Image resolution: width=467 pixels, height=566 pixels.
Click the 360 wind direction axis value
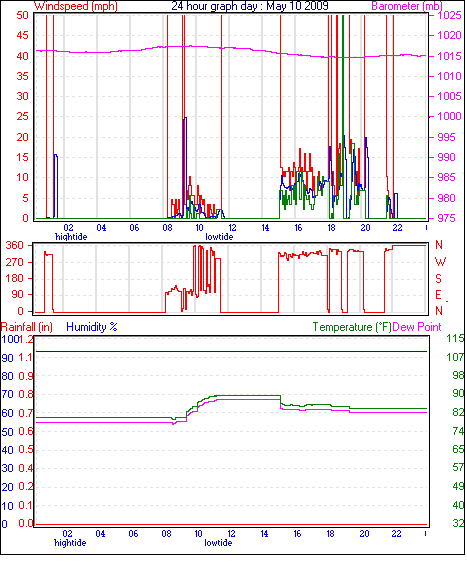pos(14,245)
